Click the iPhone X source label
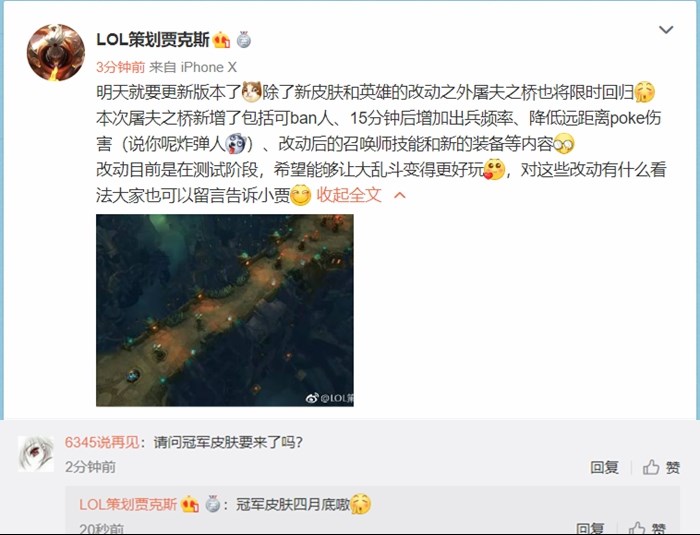The height and width of the screenshot is (535, 700). tap(208, 67)
